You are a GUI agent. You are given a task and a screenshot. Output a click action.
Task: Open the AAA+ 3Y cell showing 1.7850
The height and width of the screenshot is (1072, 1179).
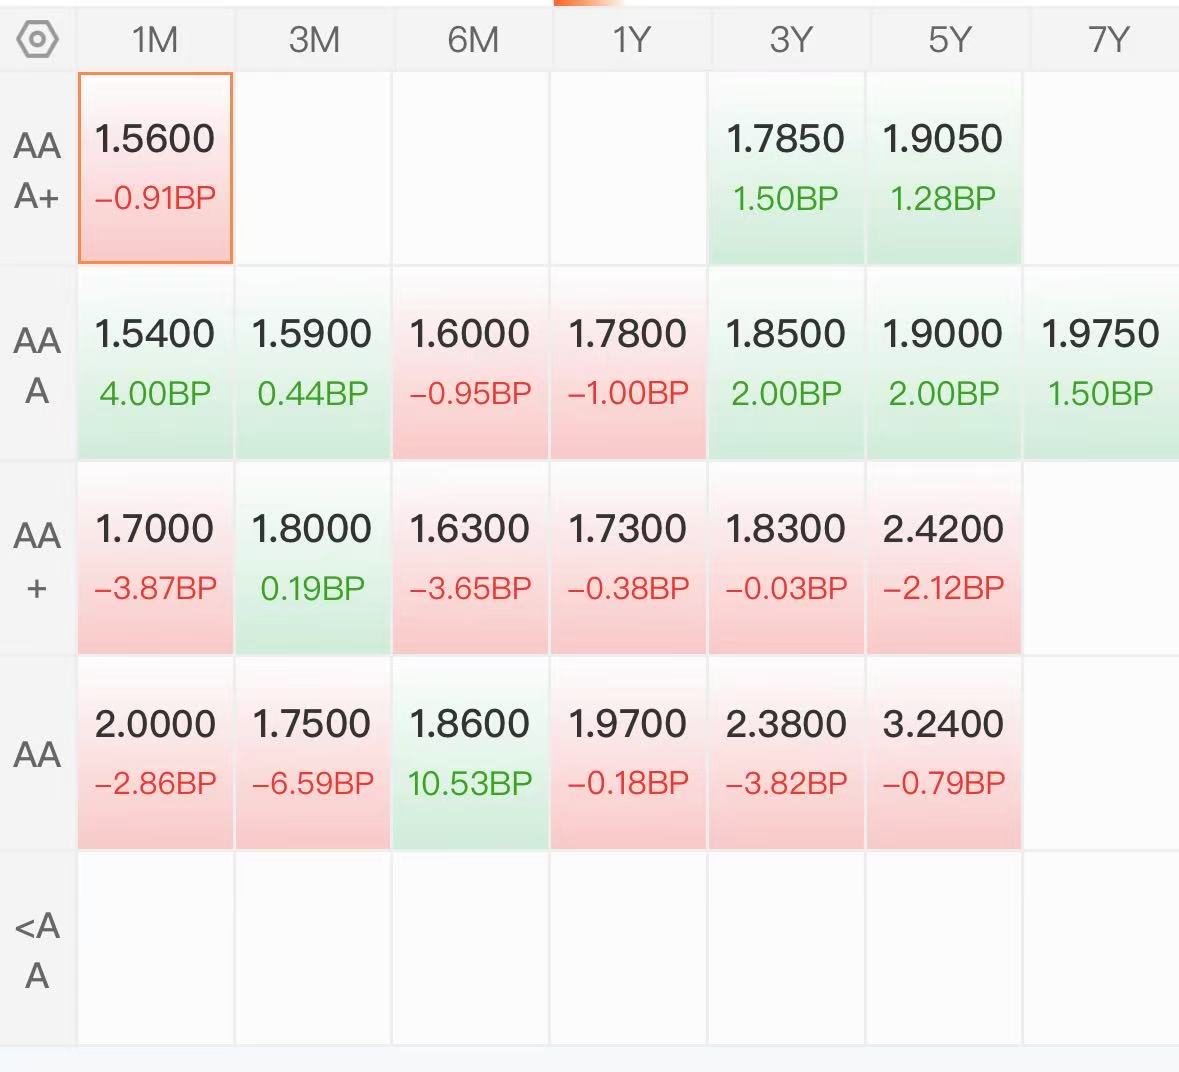[786, 168]
